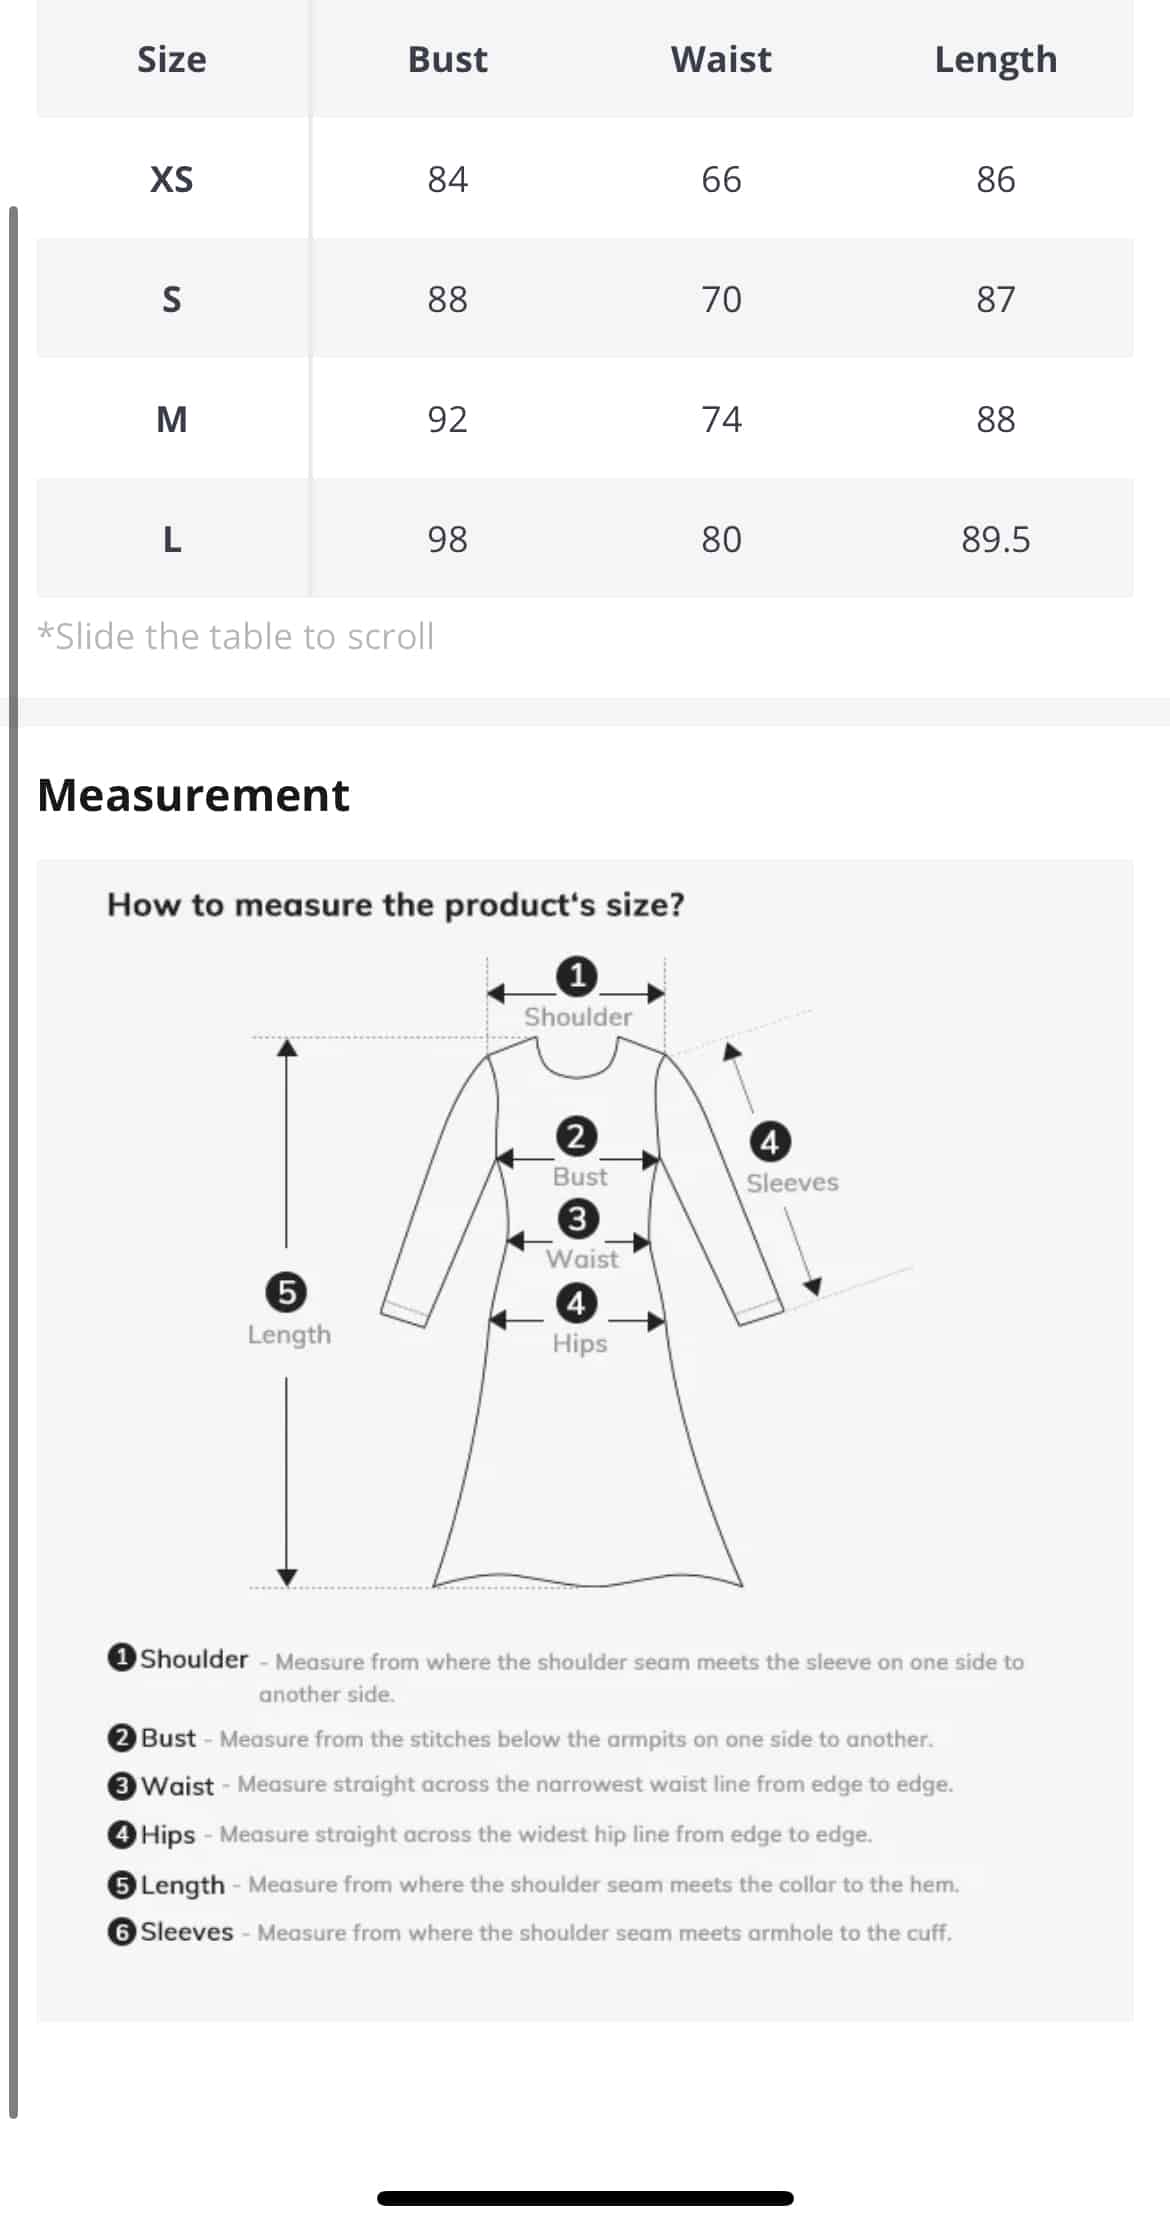Tap the home indicator bar at the bottom

(585, 2198)
